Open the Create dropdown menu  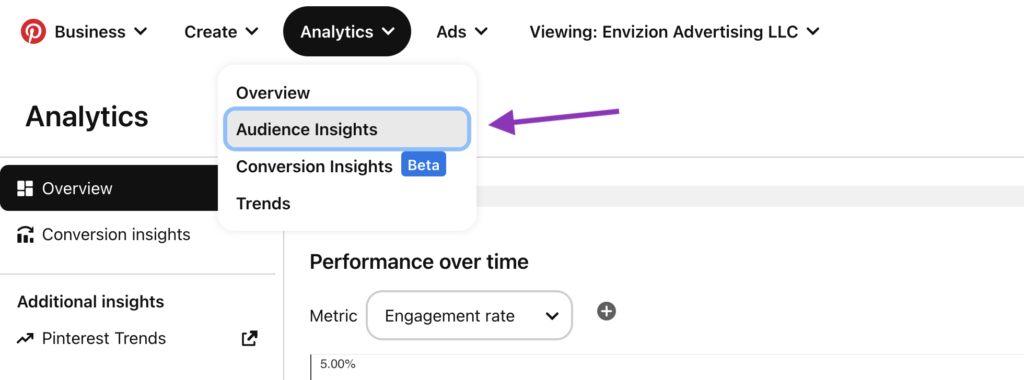tap(221, 31)
